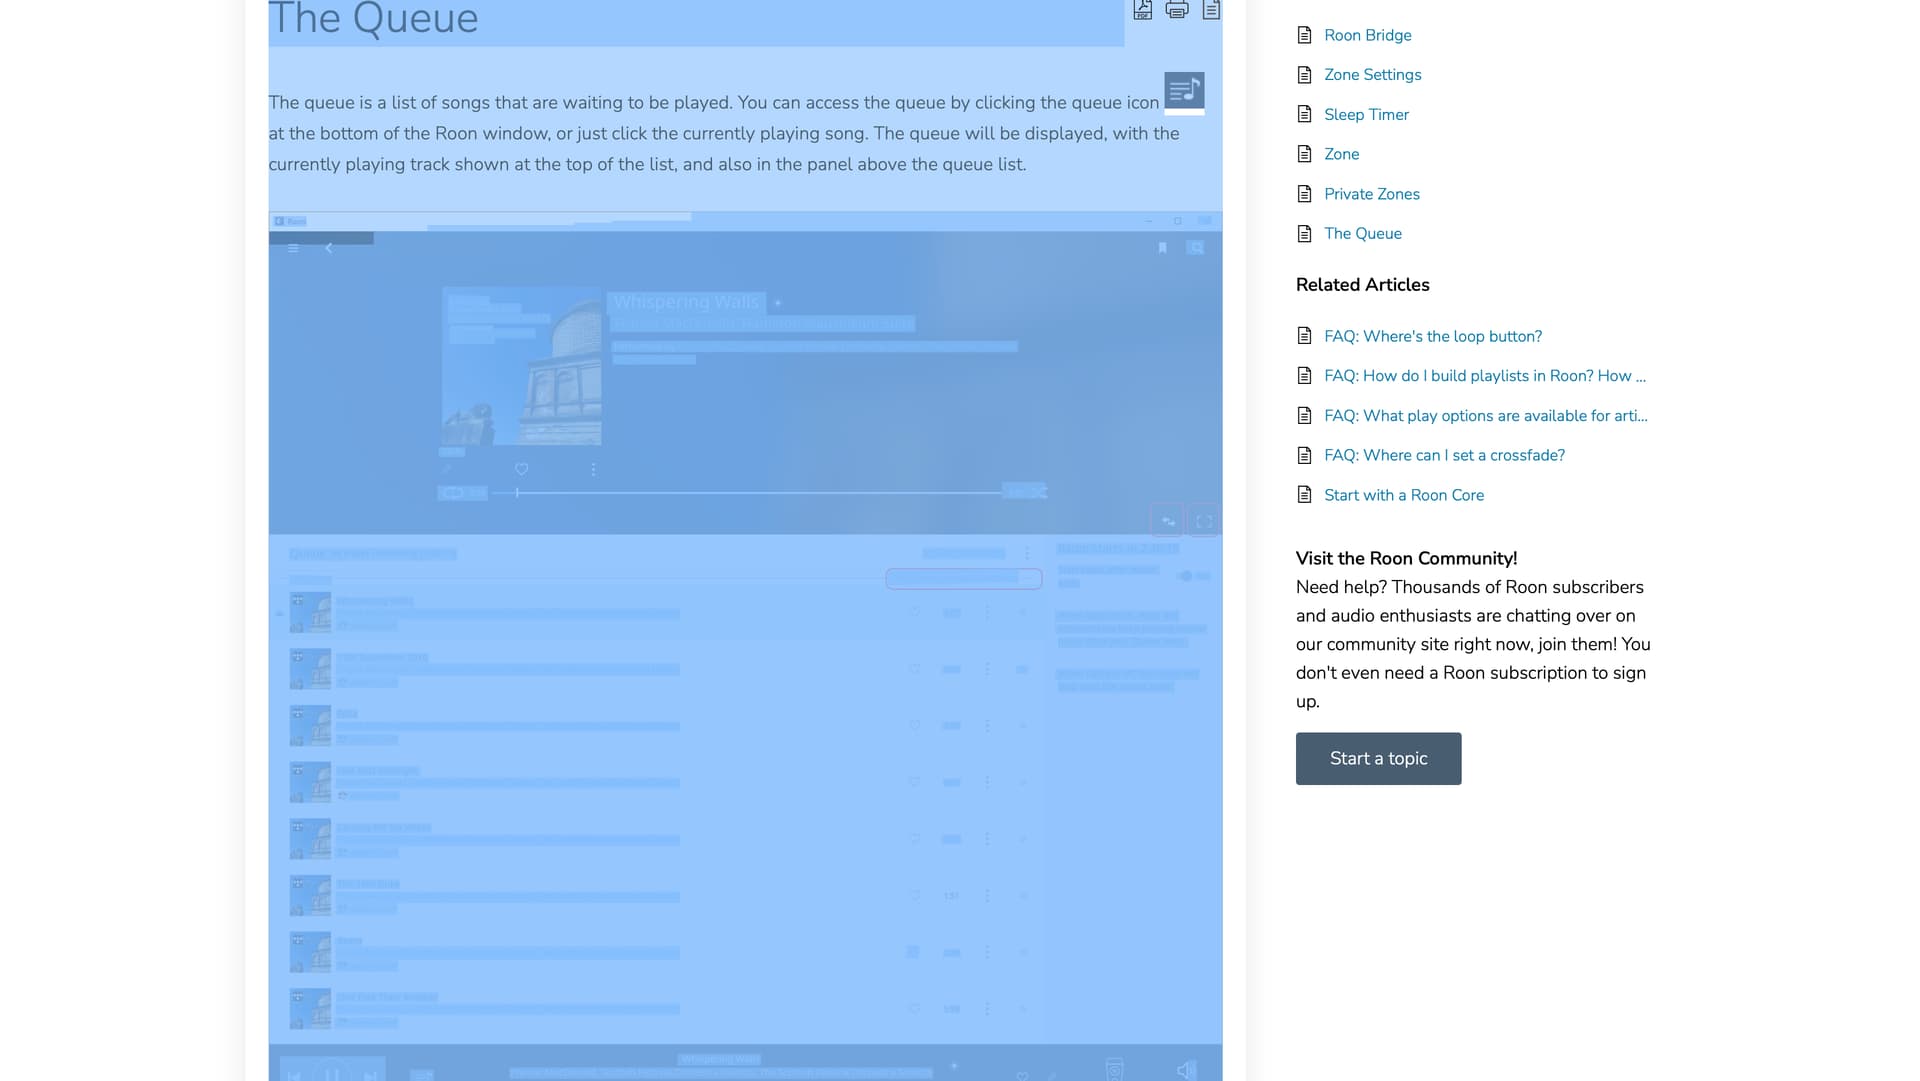Click the print article icon
This screenshot has height=1081, width=1920.
pyautogui.click(x=1177, y=10)
